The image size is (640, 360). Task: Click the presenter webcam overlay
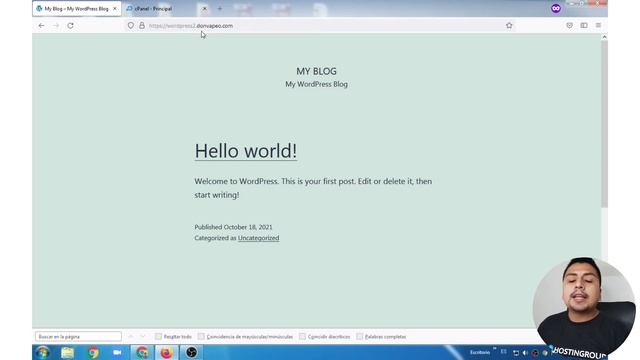(x=584, y=308)
